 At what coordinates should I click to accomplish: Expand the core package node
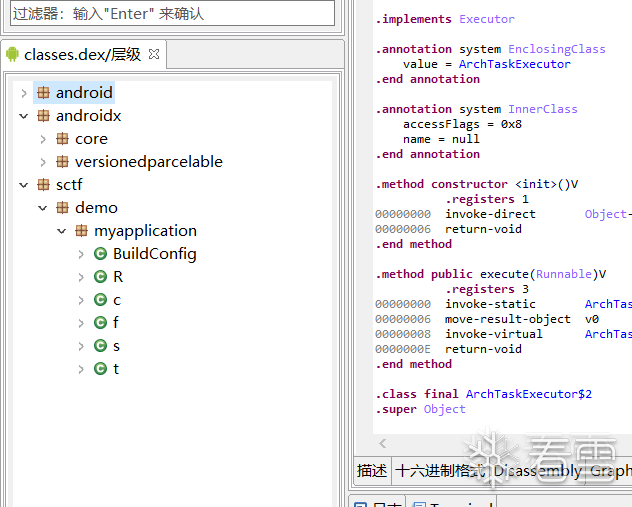(x=43, y=139)
